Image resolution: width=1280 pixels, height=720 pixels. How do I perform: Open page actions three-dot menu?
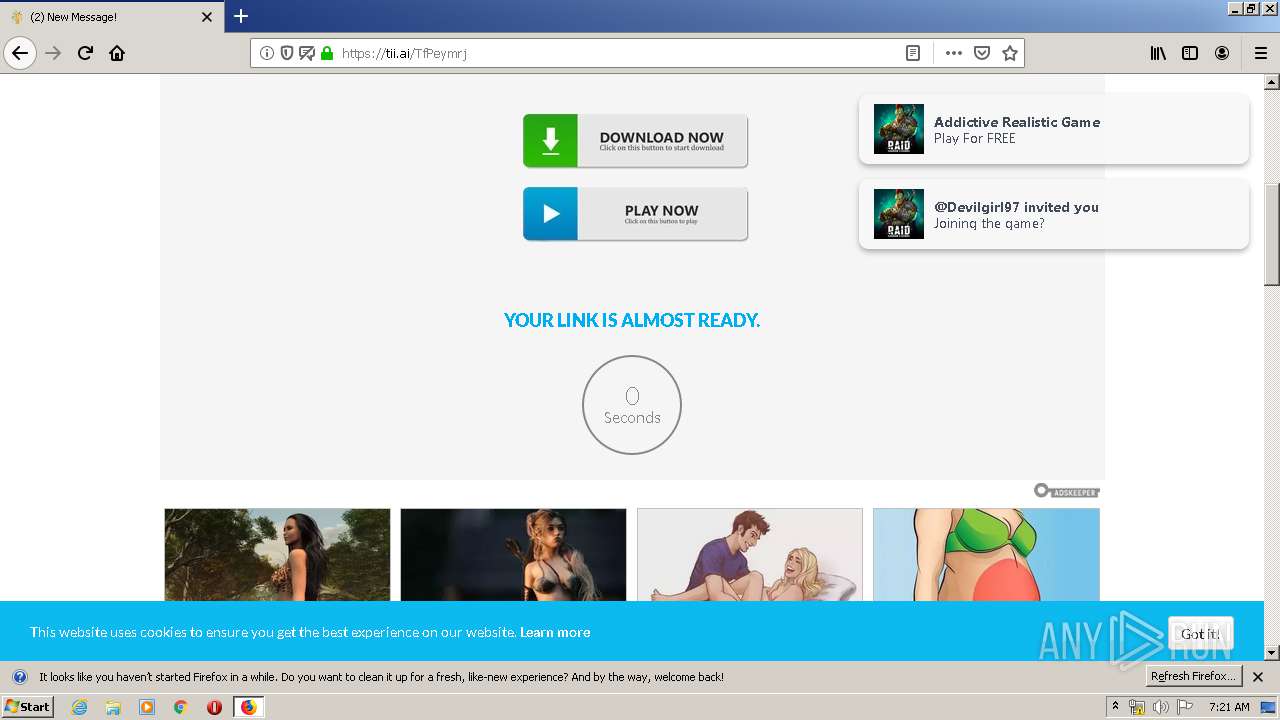pyautogui.click(x=954, y=53)
